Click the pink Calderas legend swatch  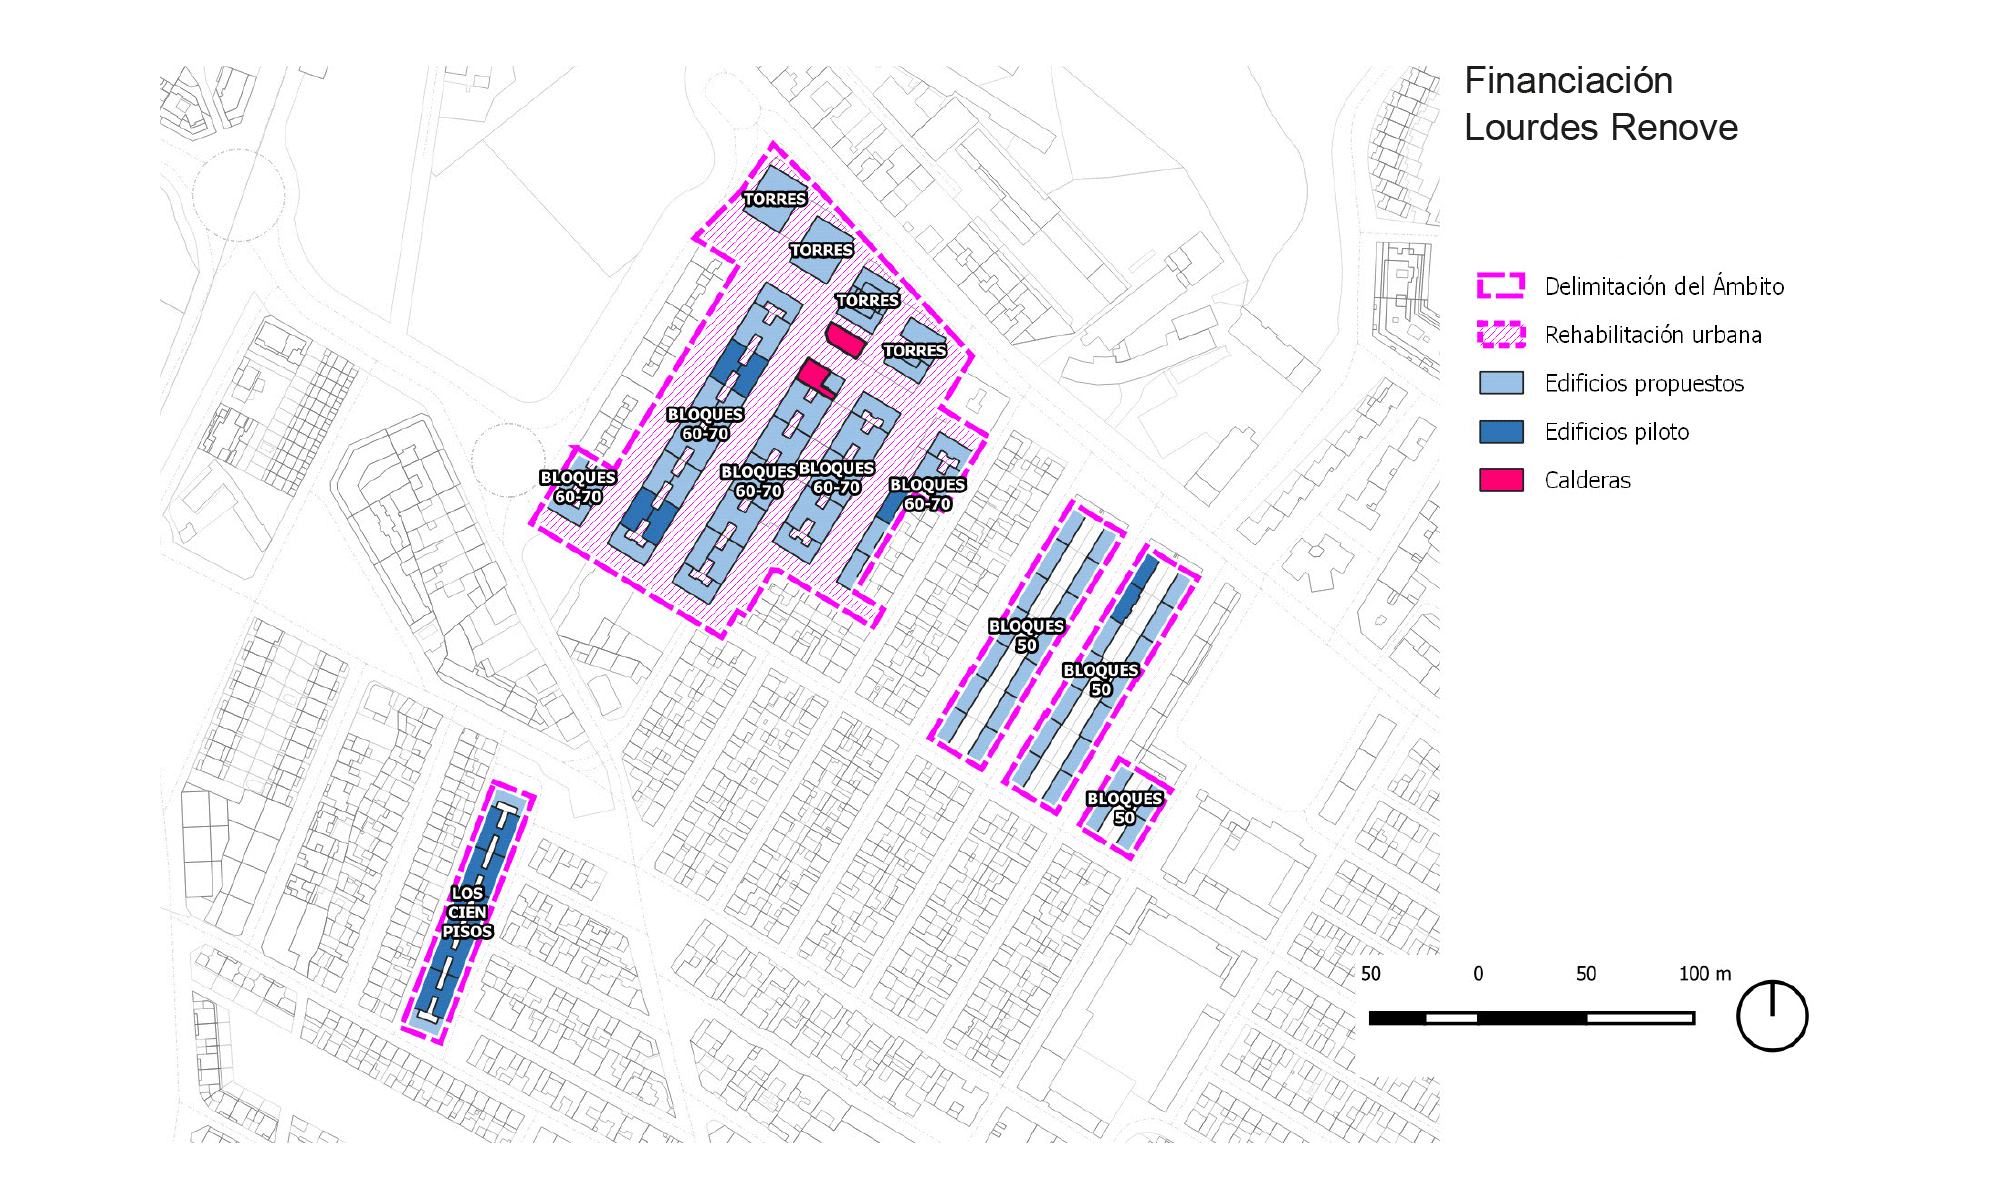click(1501, 480)
